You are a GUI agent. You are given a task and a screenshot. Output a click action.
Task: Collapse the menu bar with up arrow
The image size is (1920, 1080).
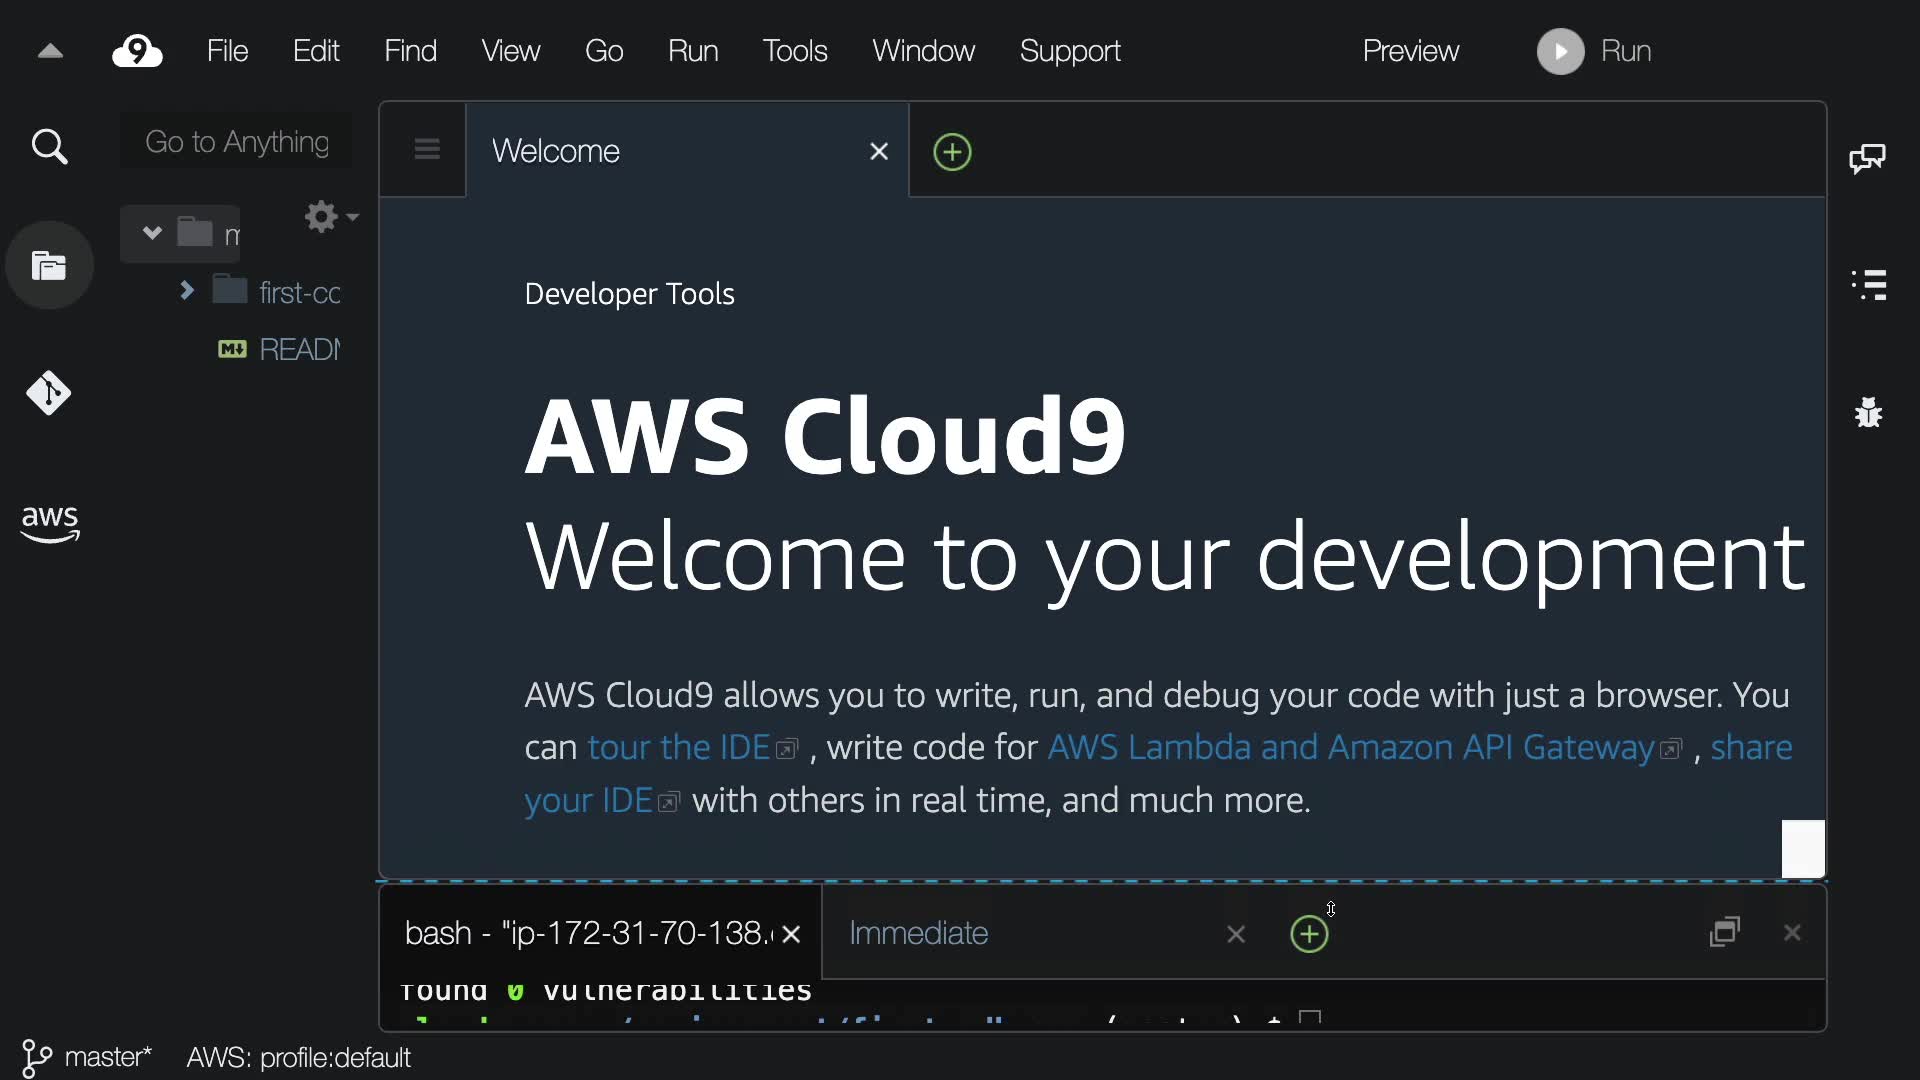(50, 52)
